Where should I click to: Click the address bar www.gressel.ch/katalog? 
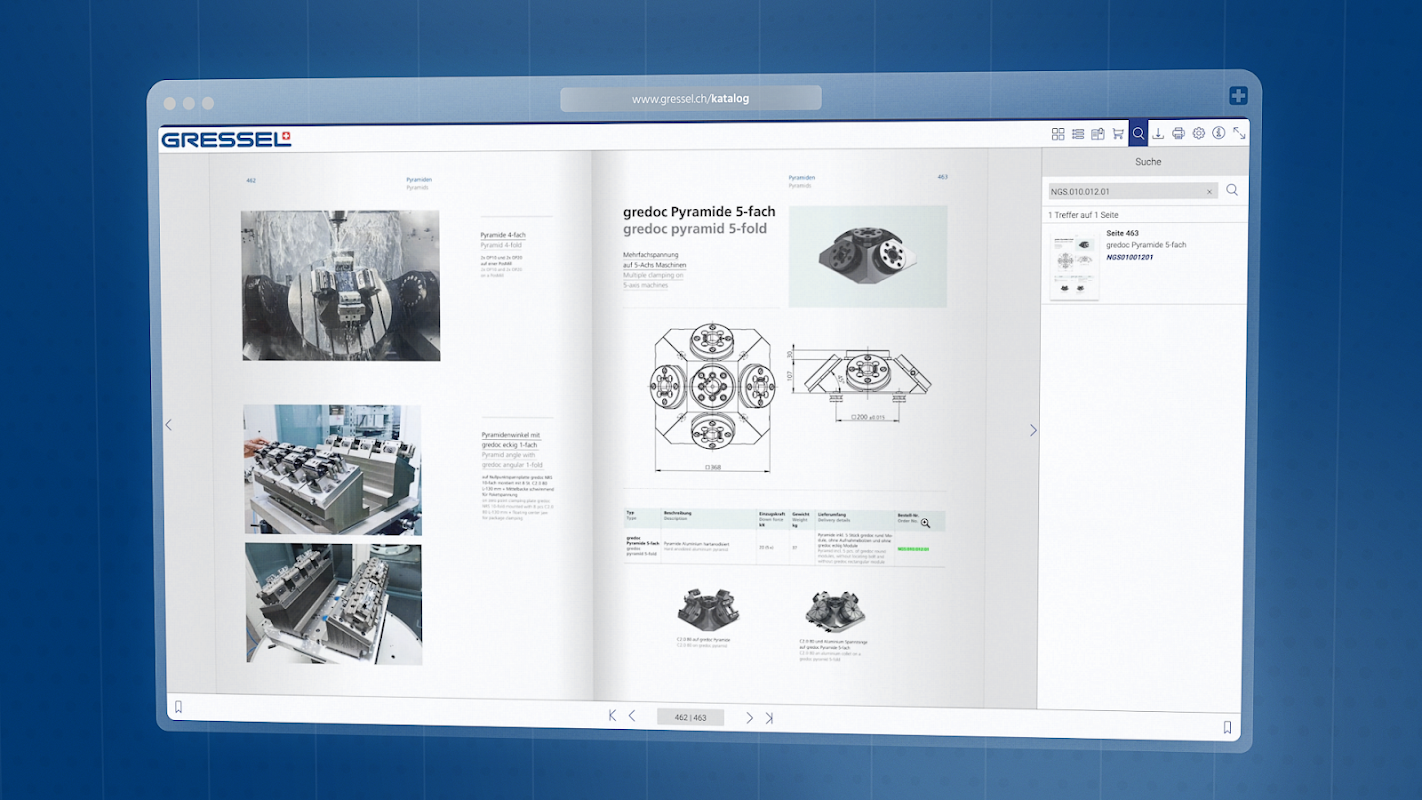click(690, 98)
